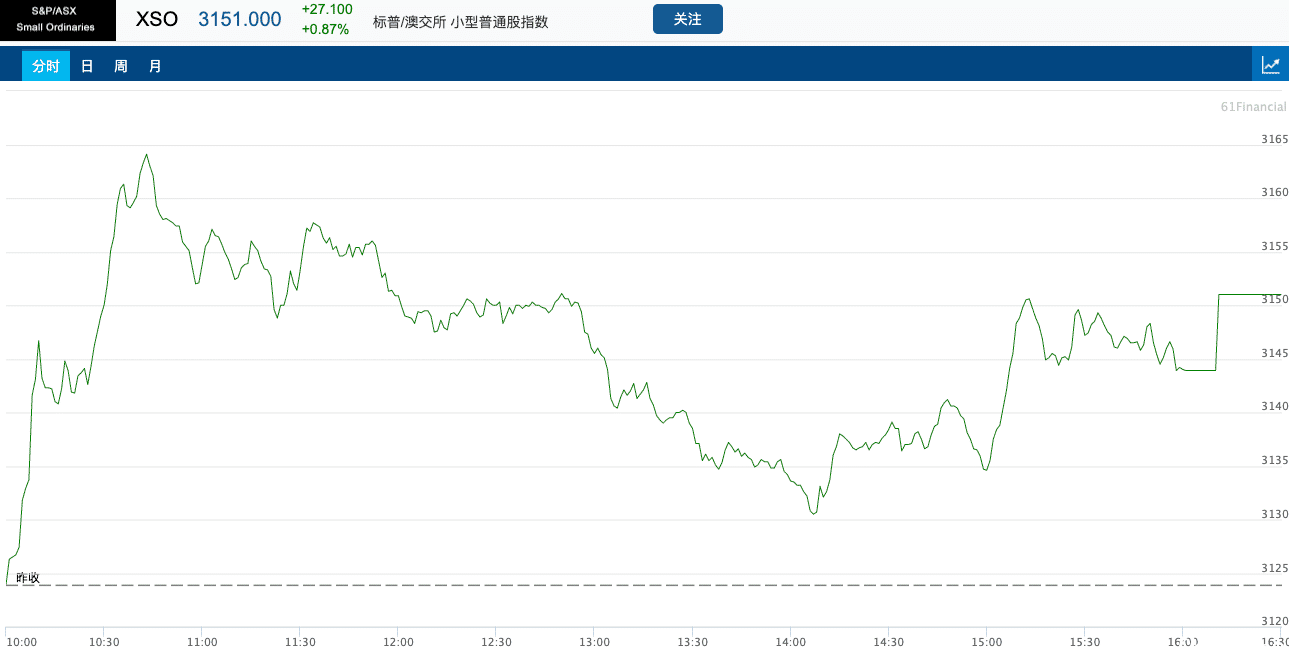The width and height of the screenshot is (1289, 660).
Task: Click the 关注 follow button
Action: tap(688, 19)
